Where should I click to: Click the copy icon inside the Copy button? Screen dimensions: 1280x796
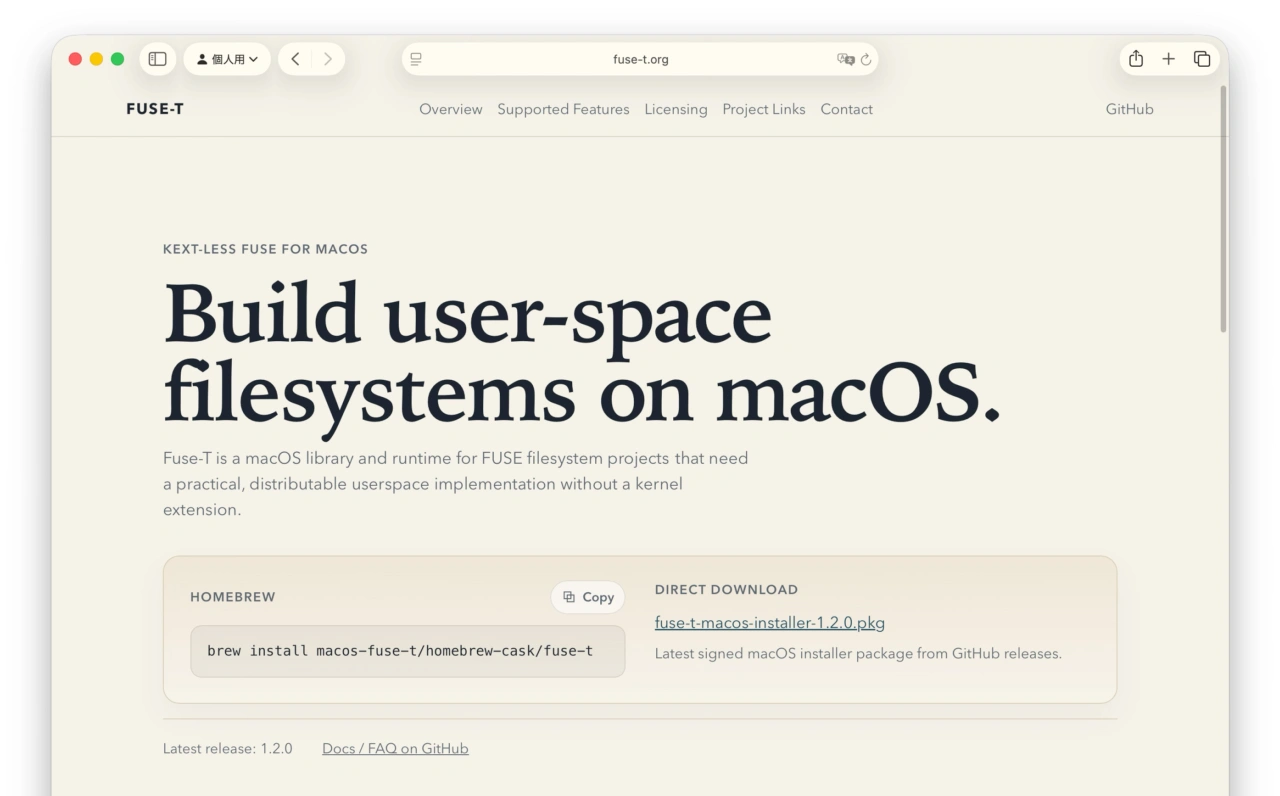click(x=570, y=597)
